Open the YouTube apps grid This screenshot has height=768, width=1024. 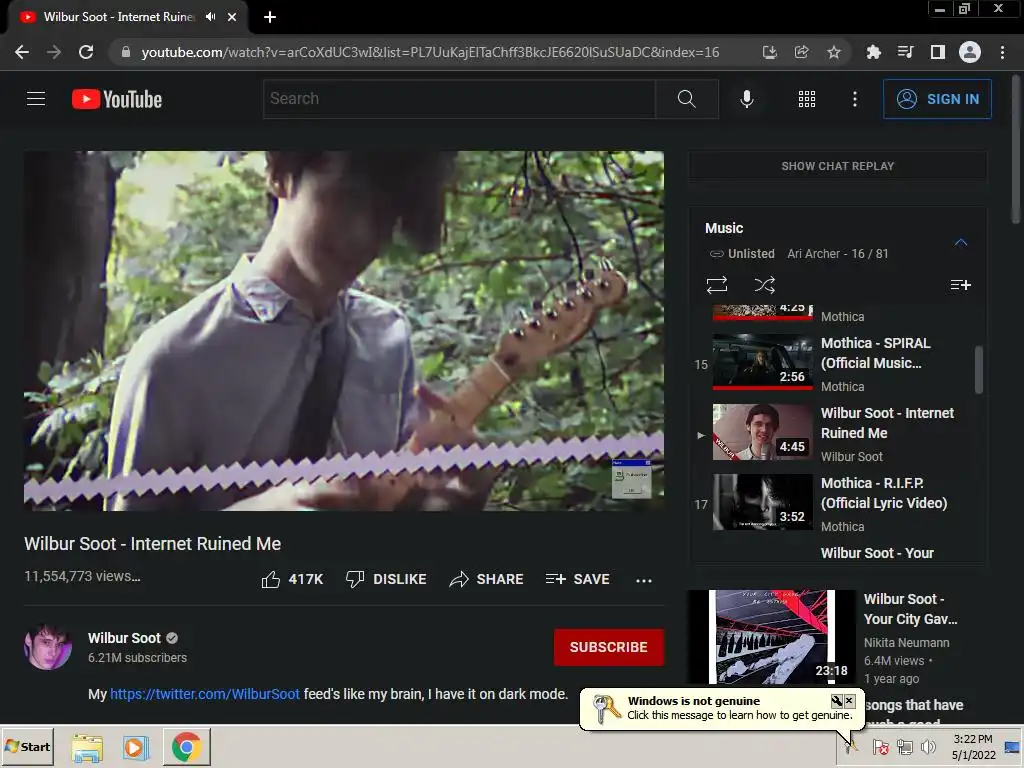click(807, 99)
